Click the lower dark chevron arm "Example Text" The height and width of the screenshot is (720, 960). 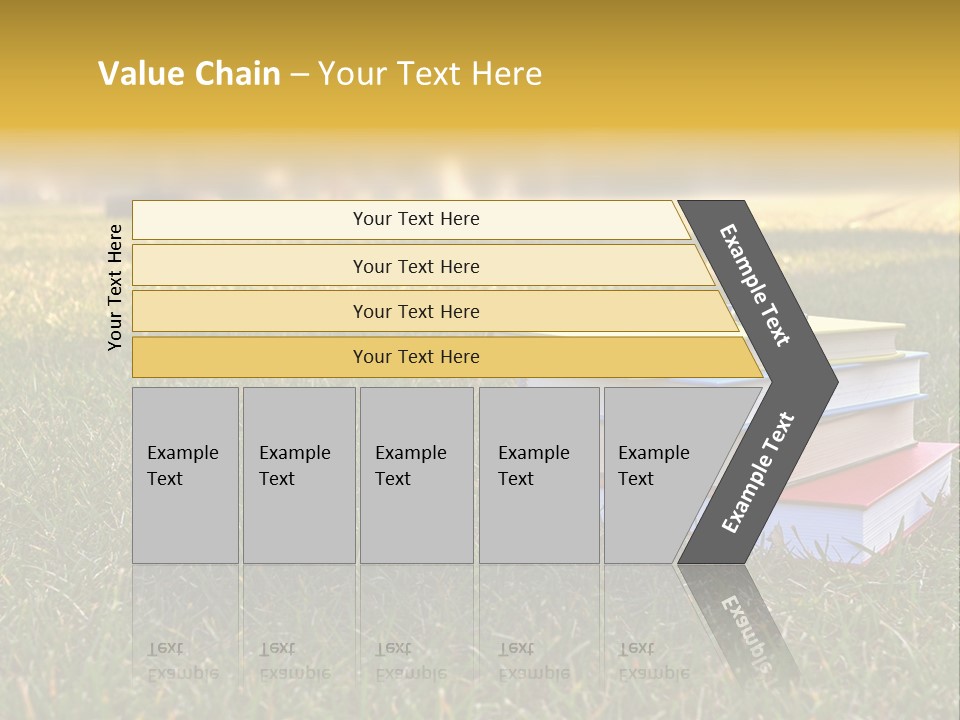click(758, 474)
